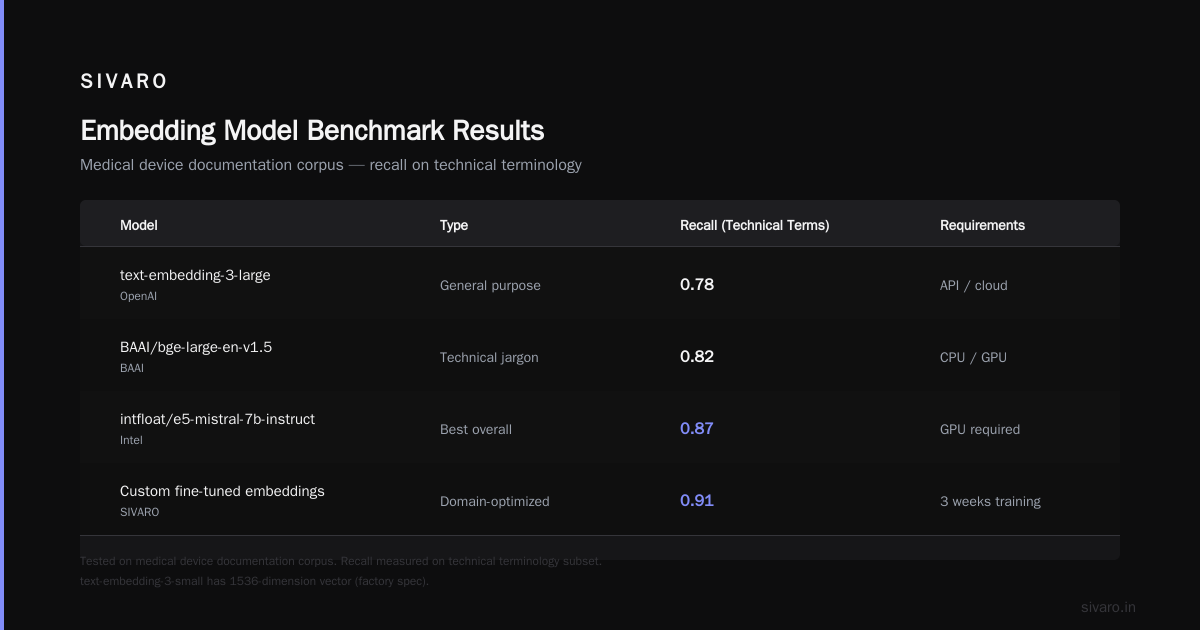The height and width of the screenshot is (630, 1200).
Task: Select the intfloat/e5-mistral-7b-instruct model name
Action: point(217,419)
